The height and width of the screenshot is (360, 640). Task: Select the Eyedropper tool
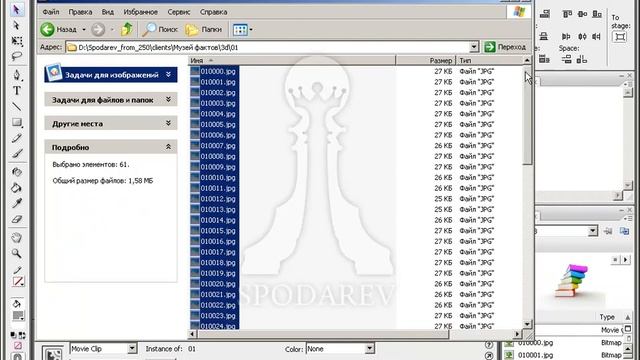click(x=17, y=203)
